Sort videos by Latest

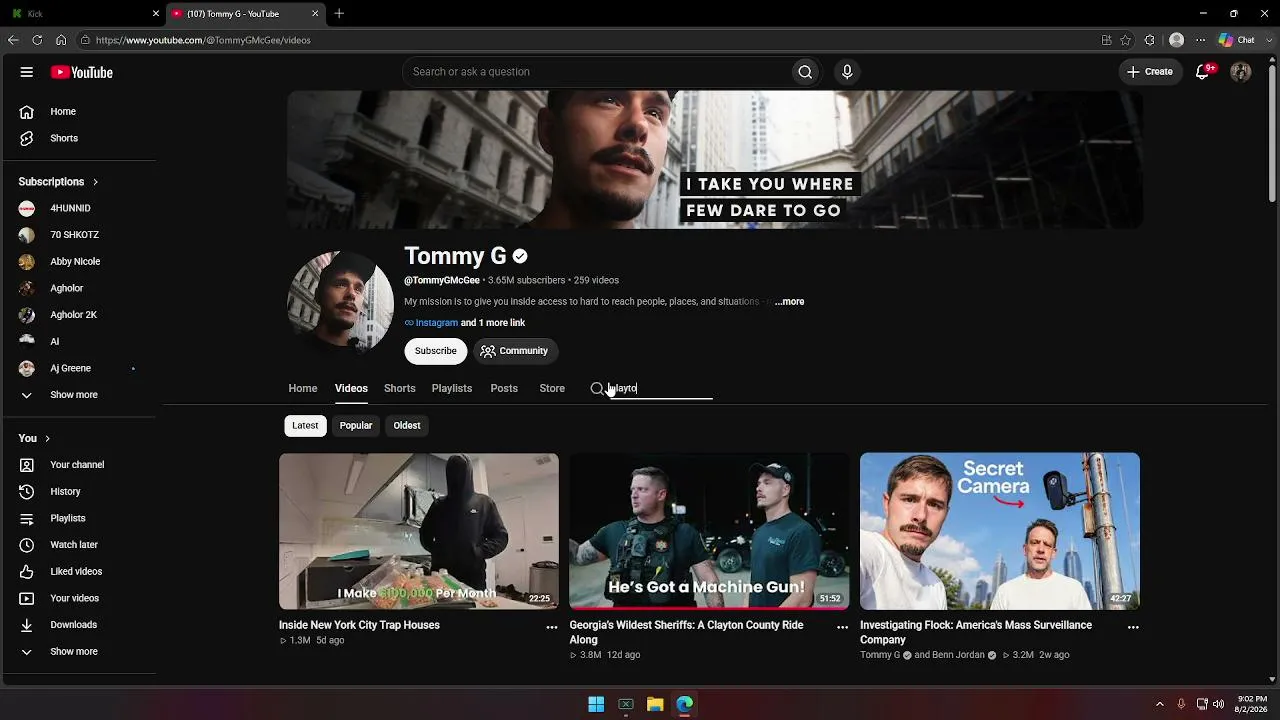305,426
